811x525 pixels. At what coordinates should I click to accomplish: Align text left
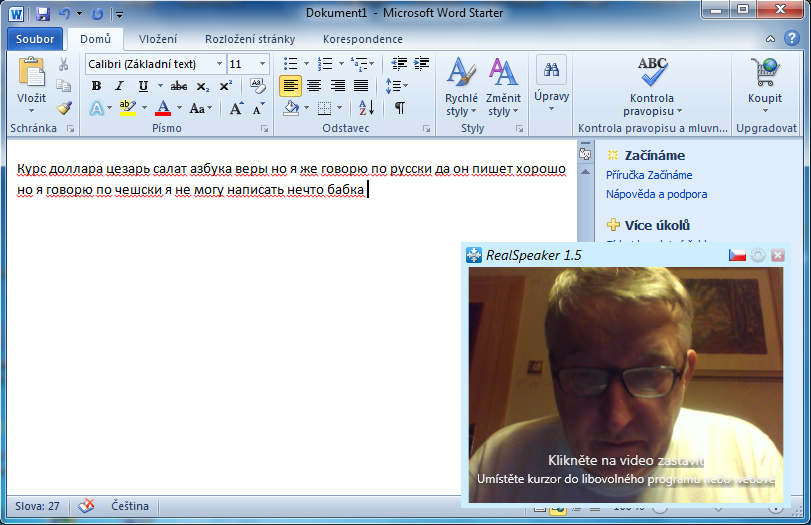coord(290,86)
